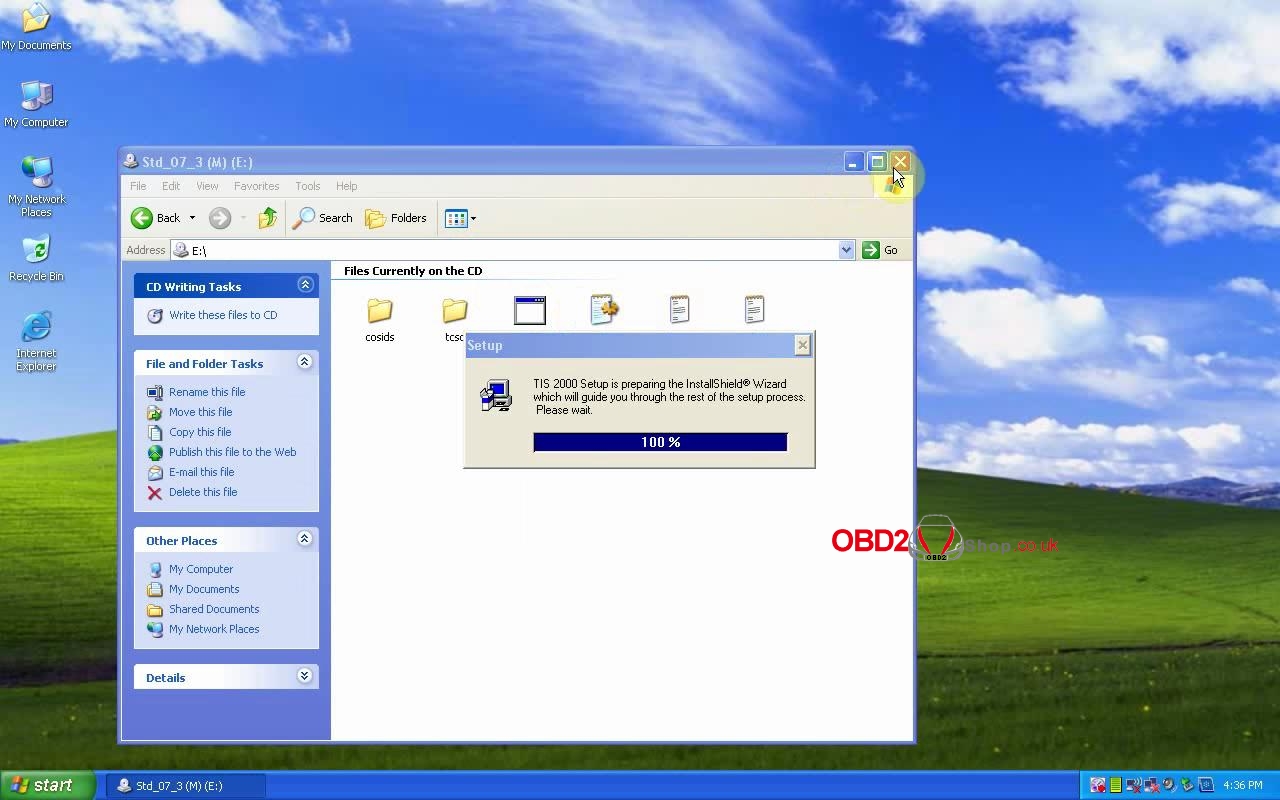This screenshot has height=800, width=1280.
Task: Click the 'Delete this file' link
Action: click(x=202, y=492)
